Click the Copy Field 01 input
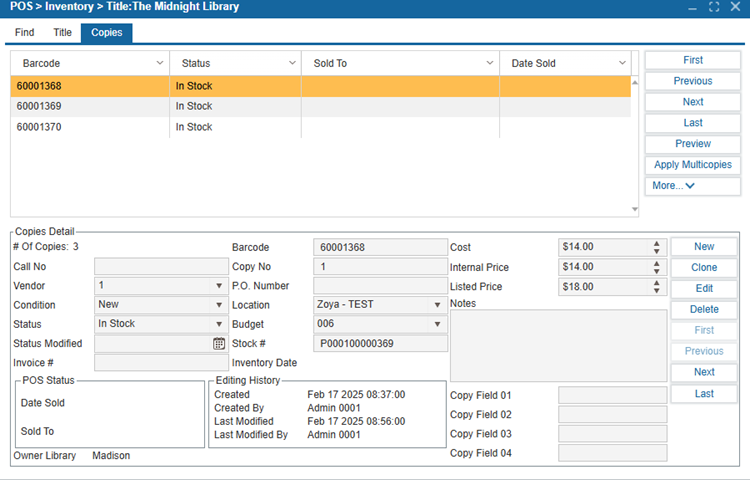Viewport: 750px width, 480px height. [612, 395]
